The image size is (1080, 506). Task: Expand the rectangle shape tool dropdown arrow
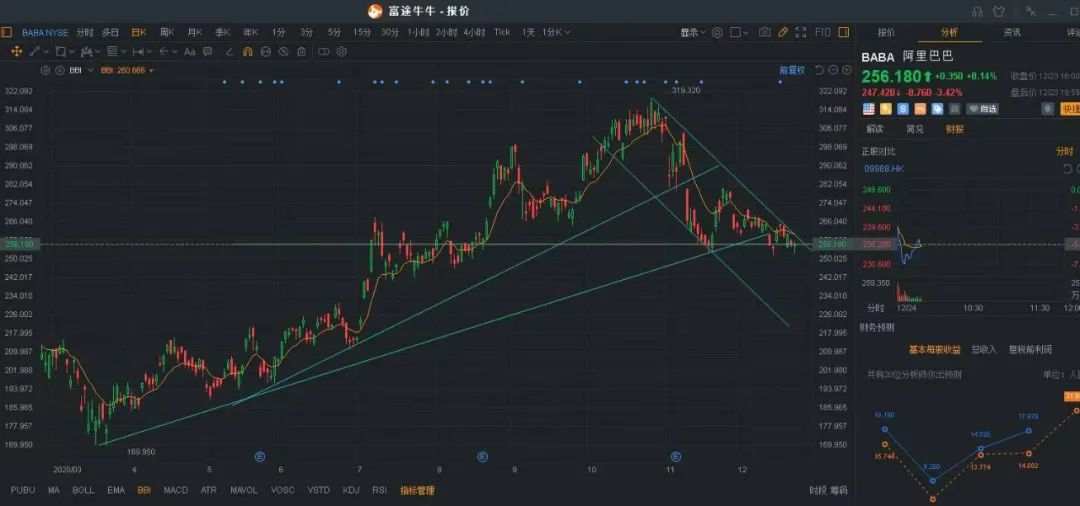(x=72, y=52)
